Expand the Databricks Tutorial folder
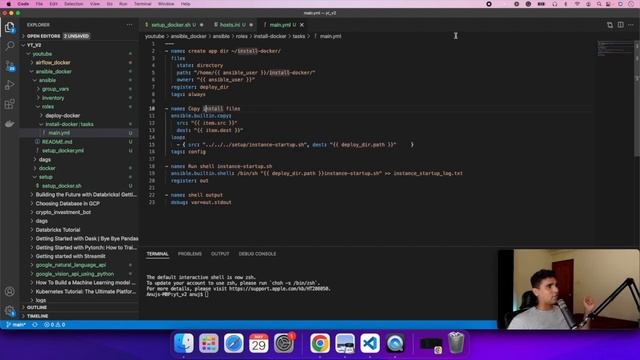This screenshot has width=640, height=360. (x=79, y=230)
